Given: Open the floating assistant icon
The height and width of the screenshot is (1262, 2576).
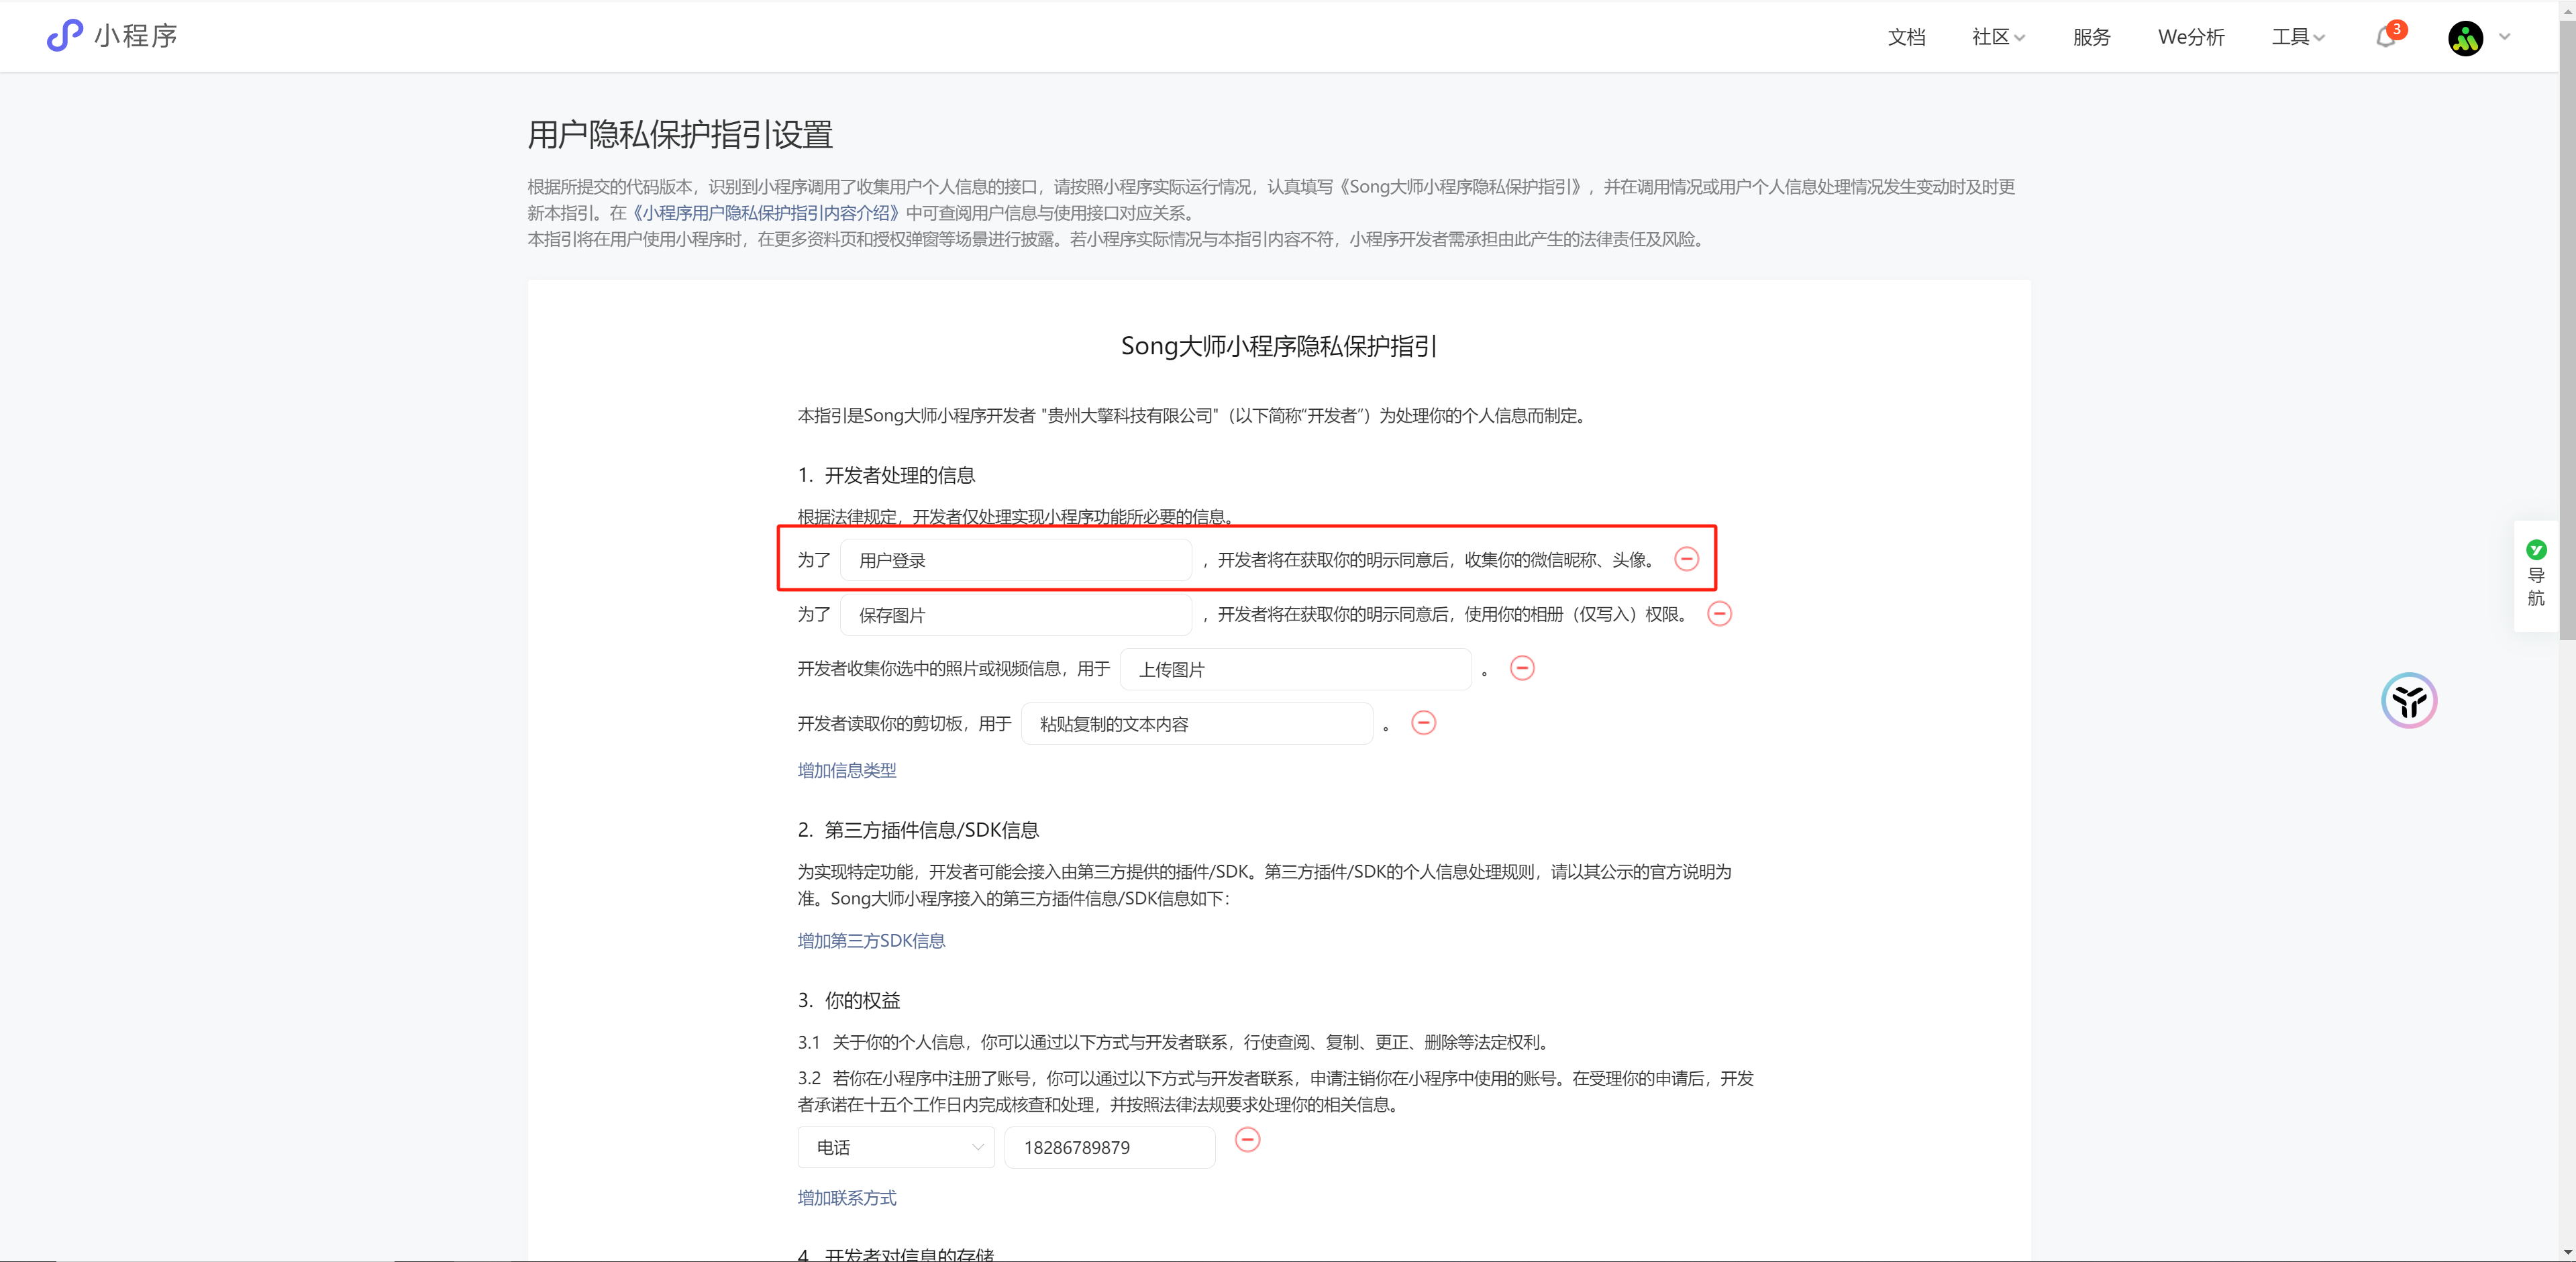Looking at the screenshot, I should click(2409, 701).
